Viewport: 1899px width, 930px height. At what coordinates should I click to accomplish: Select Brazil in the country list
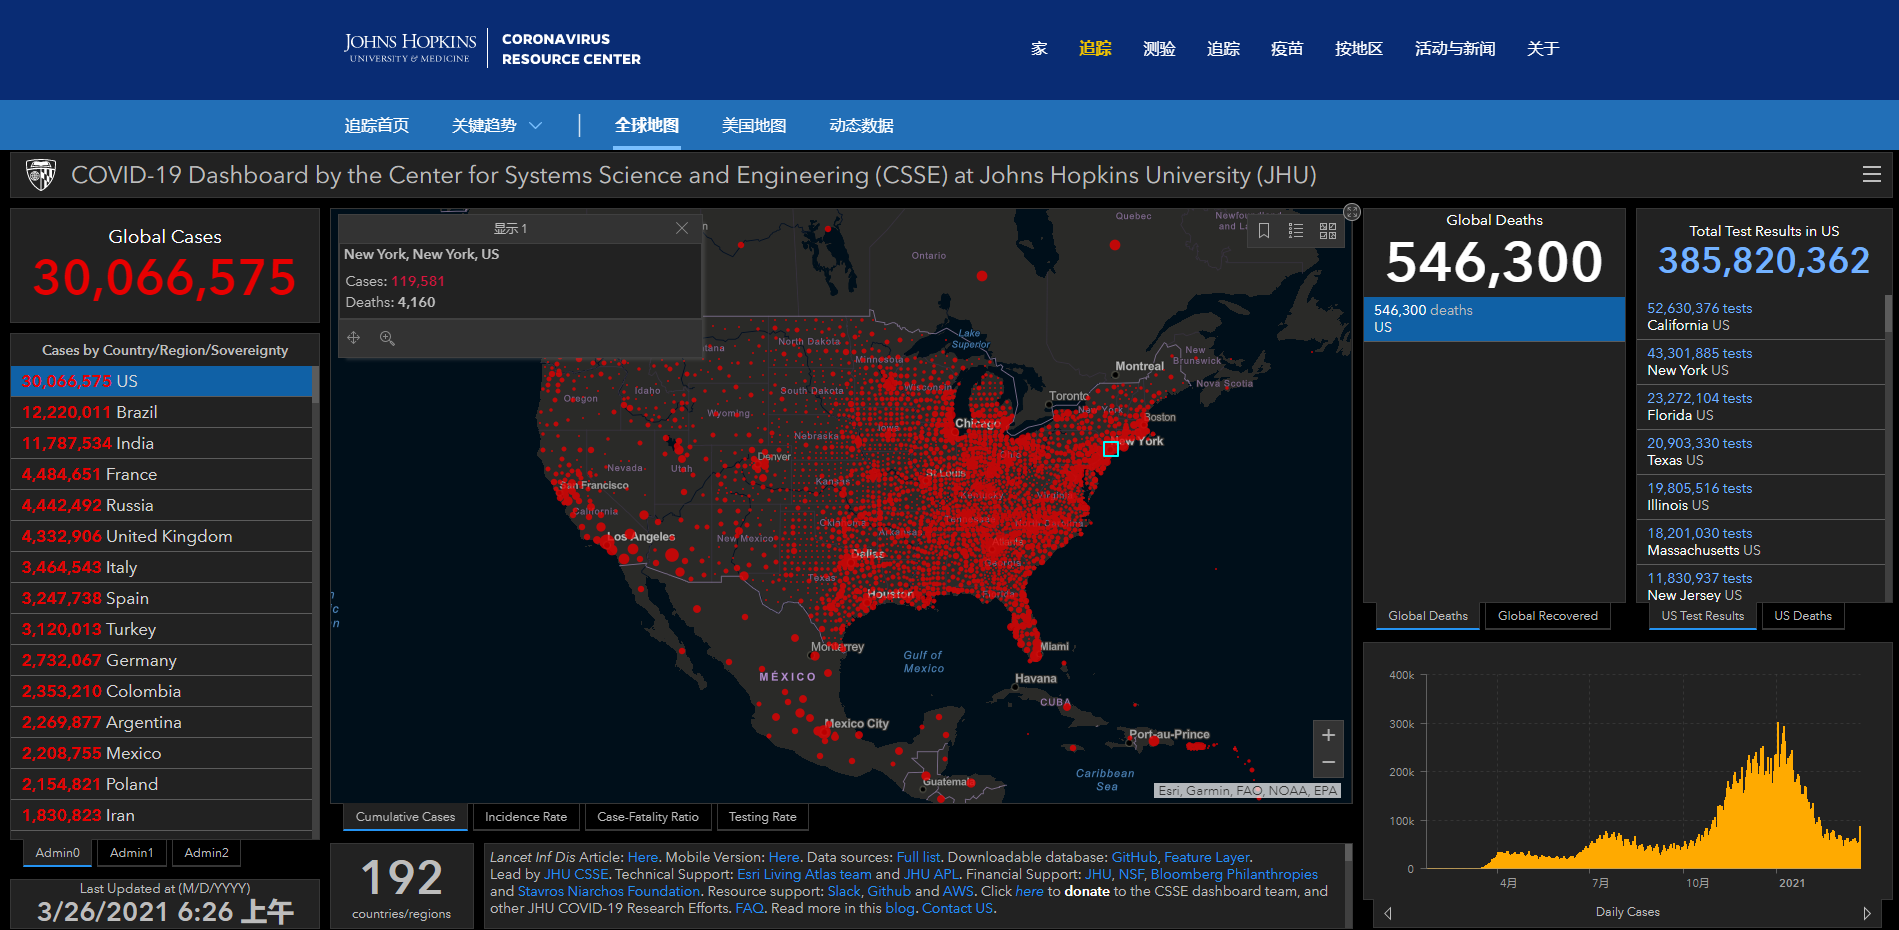(161, 412)
